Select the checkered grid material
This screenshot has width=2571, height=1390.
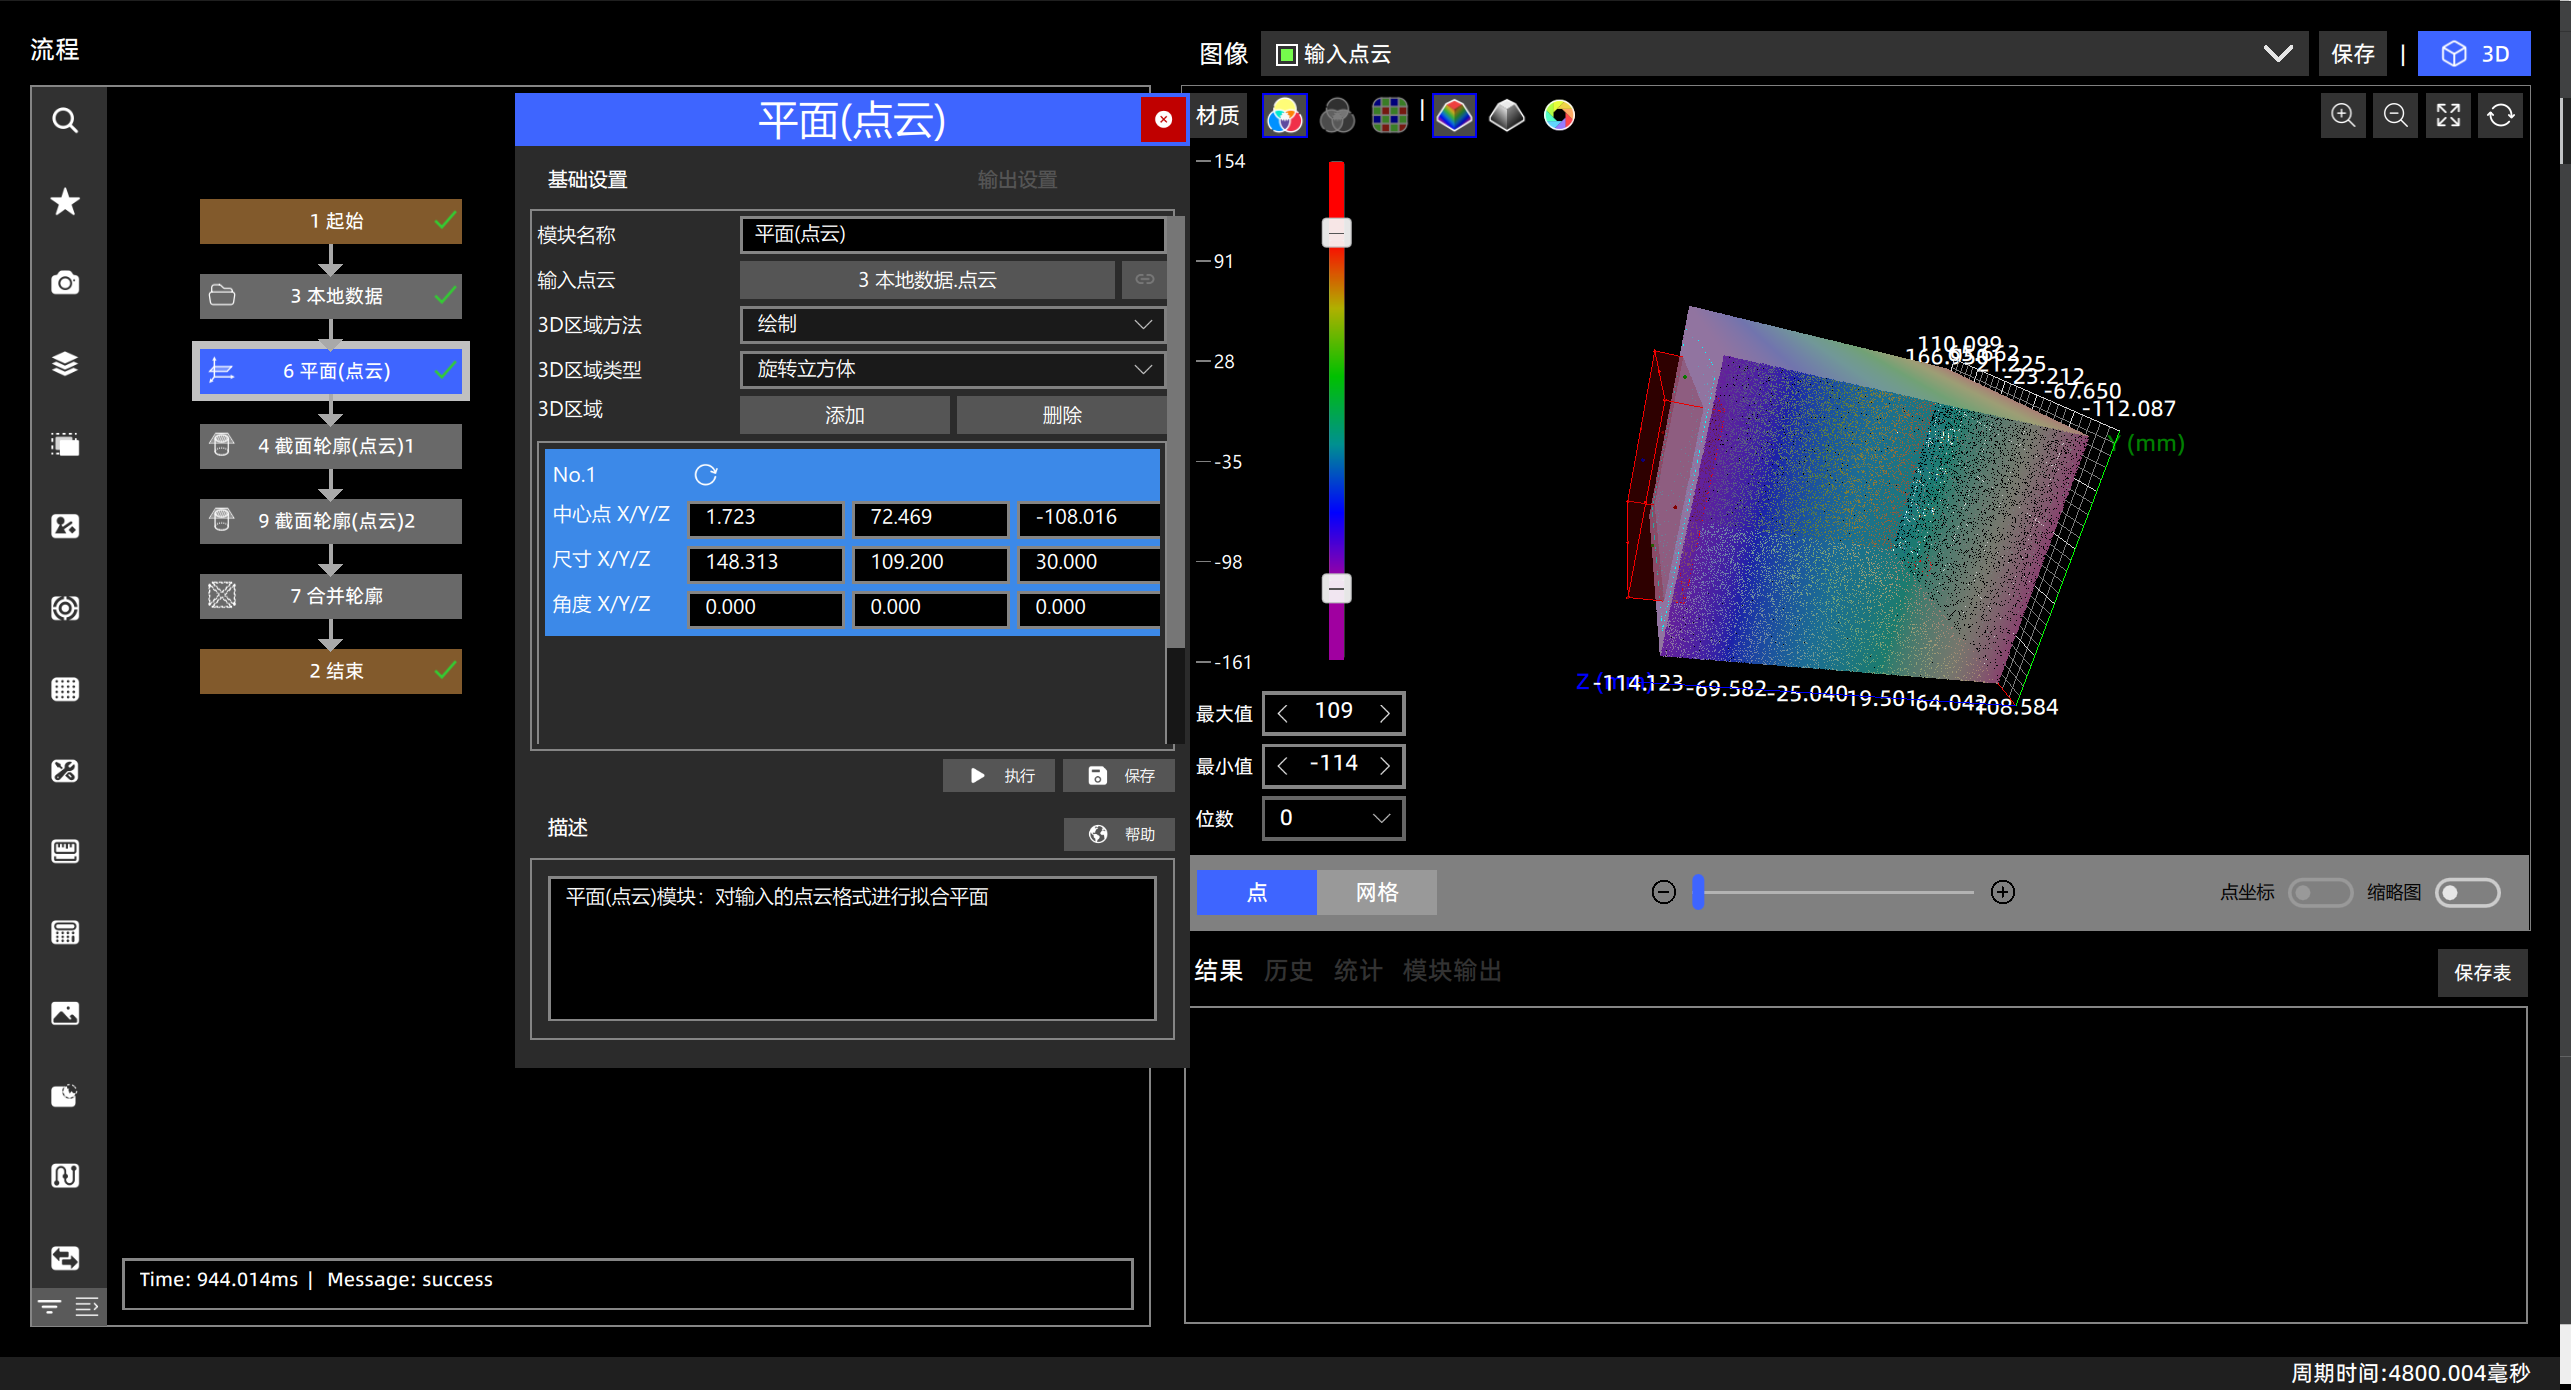pyautogui.click(x=1389, y=116)
